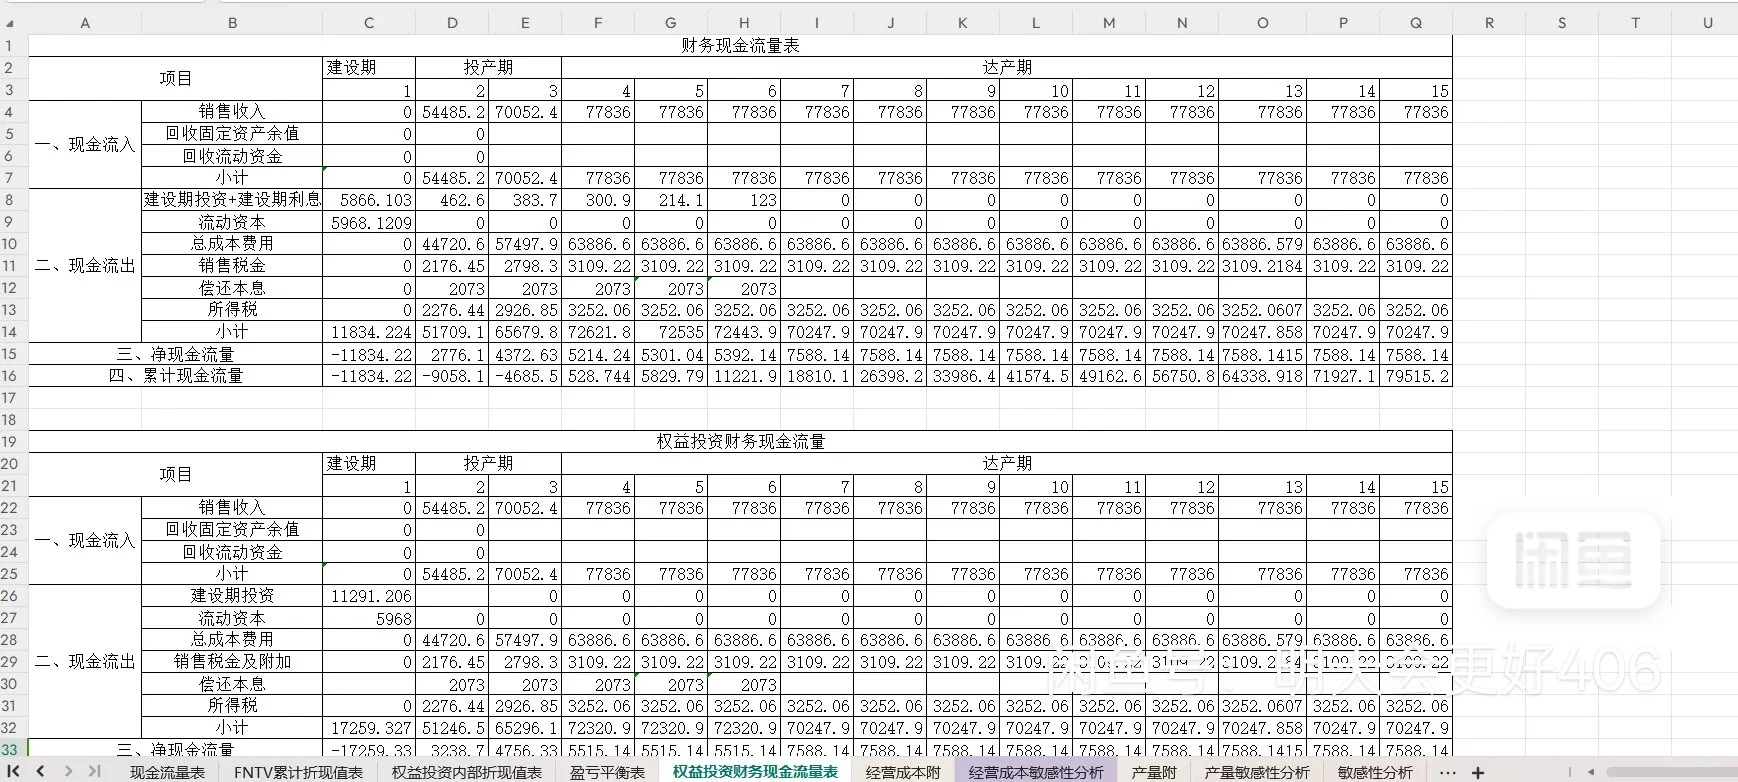Select cell with value 5392.14
Screen dimensions: 1738x782
coord(744,354)
